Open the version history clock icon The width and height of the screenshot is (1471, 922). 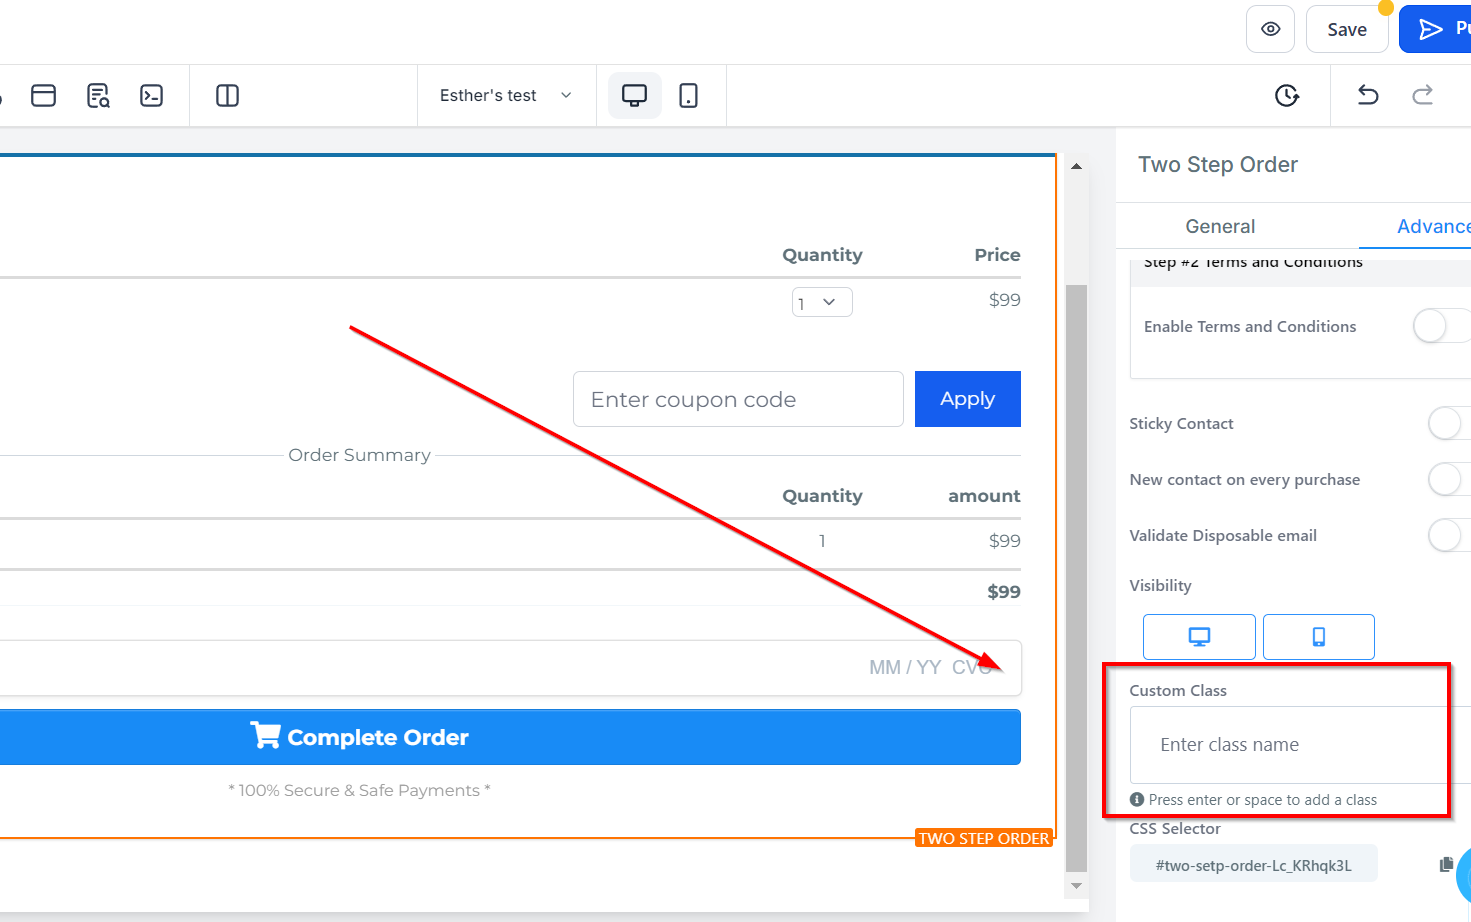[1287, 95]
